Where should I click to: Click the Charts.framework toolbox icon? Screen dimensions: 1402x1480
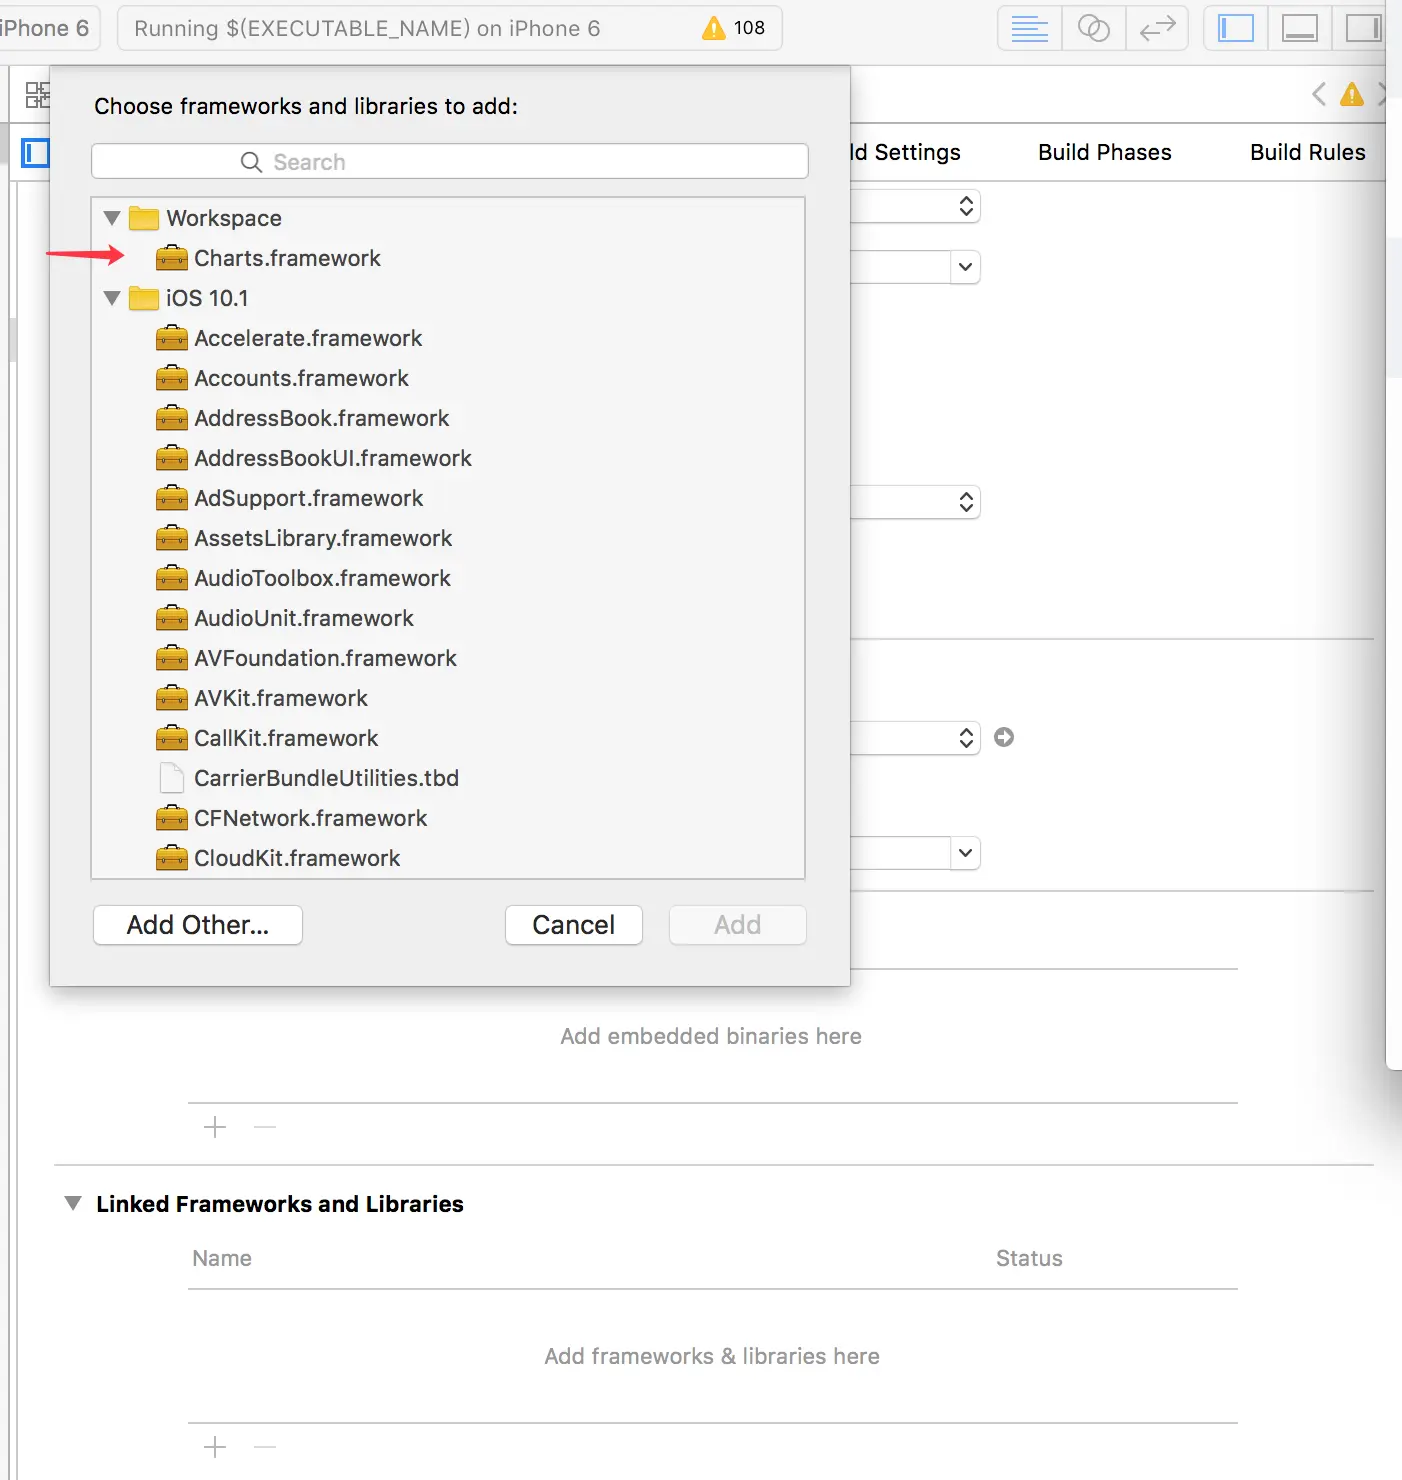(x=172, y=258)
